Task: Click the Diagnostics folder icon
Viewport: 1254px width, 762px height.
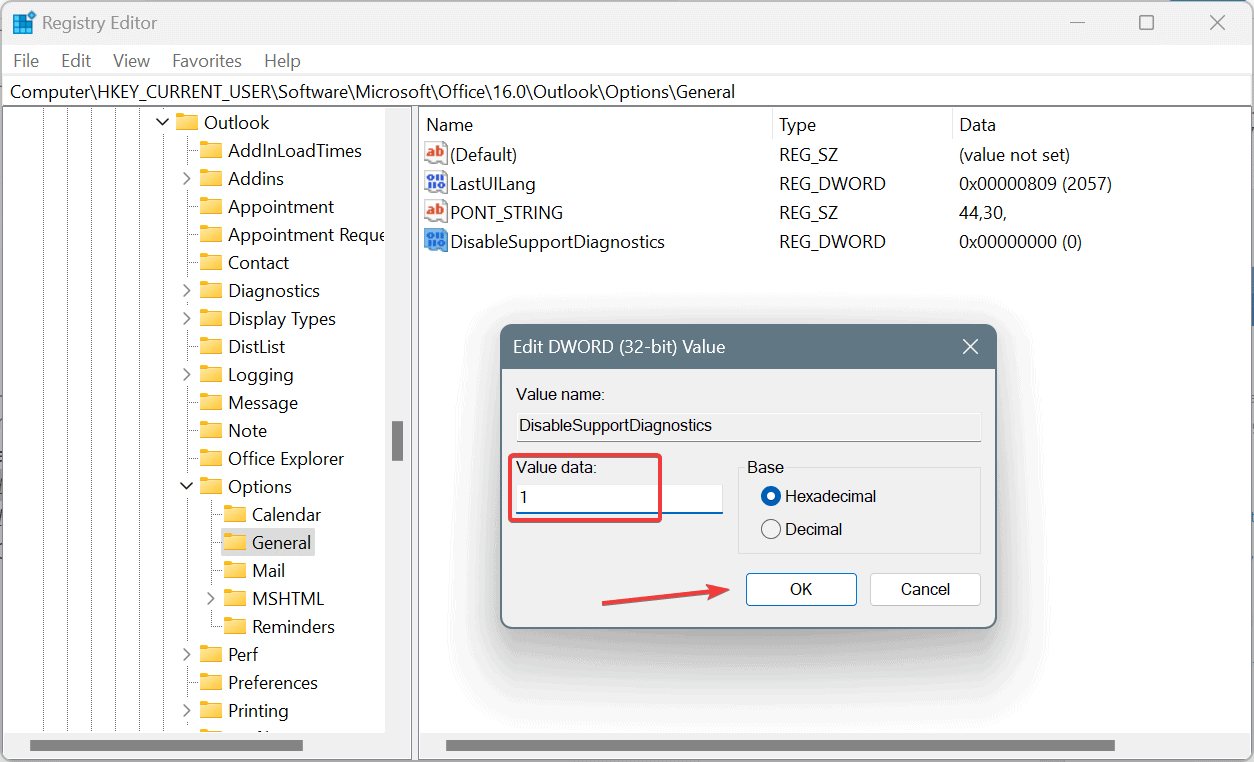Action: tap(211, 290)
